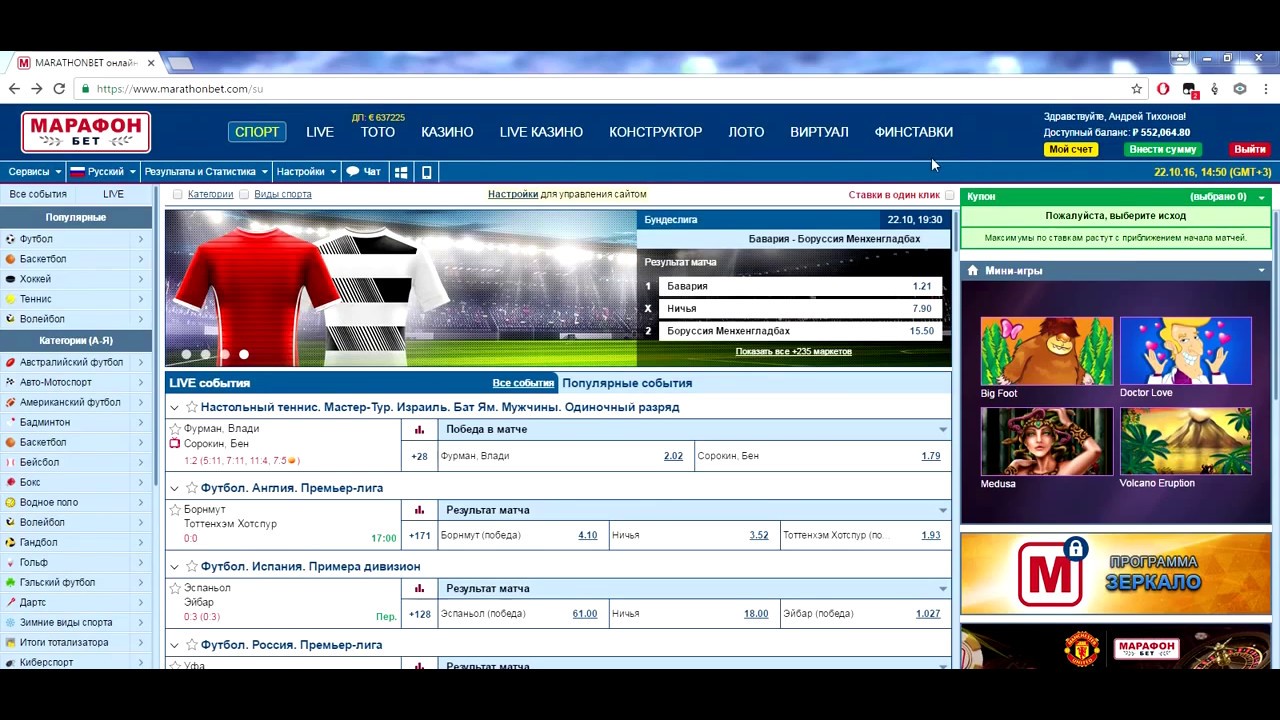Open ТОТО menu item
The image size is (1280, 720).
378,132
